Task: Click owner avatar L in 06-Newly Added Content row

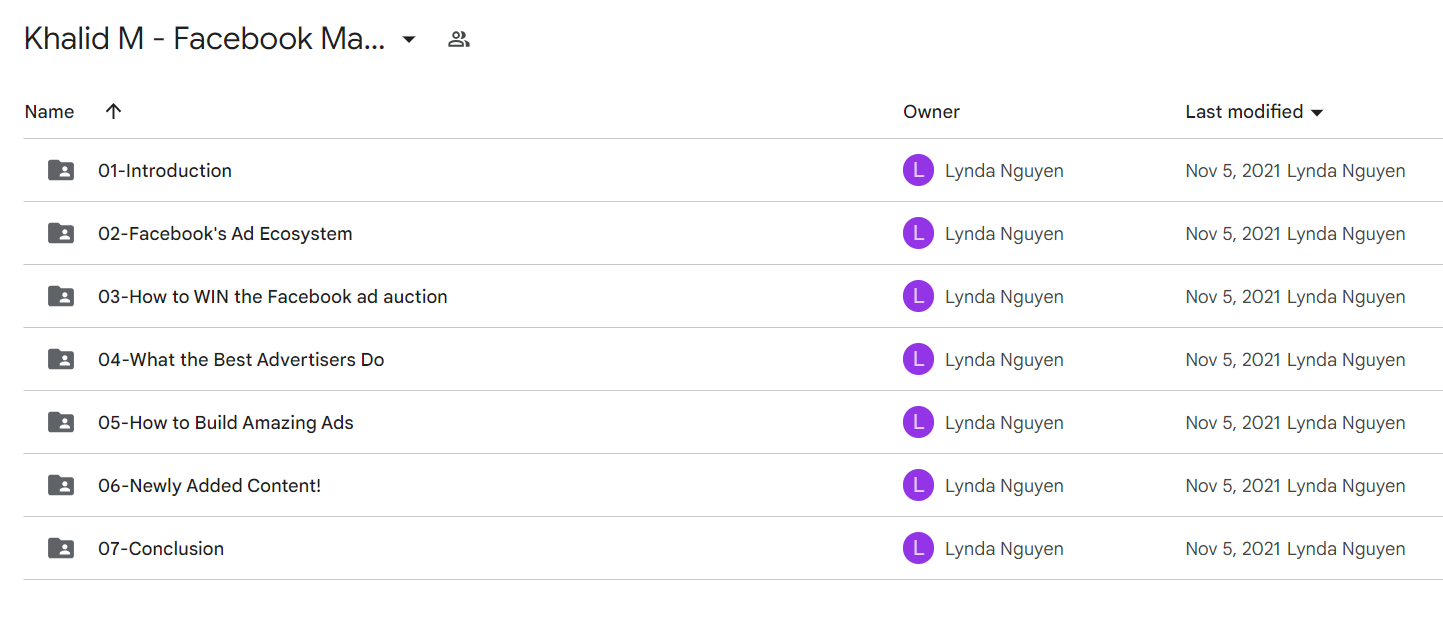Action: 918,486
